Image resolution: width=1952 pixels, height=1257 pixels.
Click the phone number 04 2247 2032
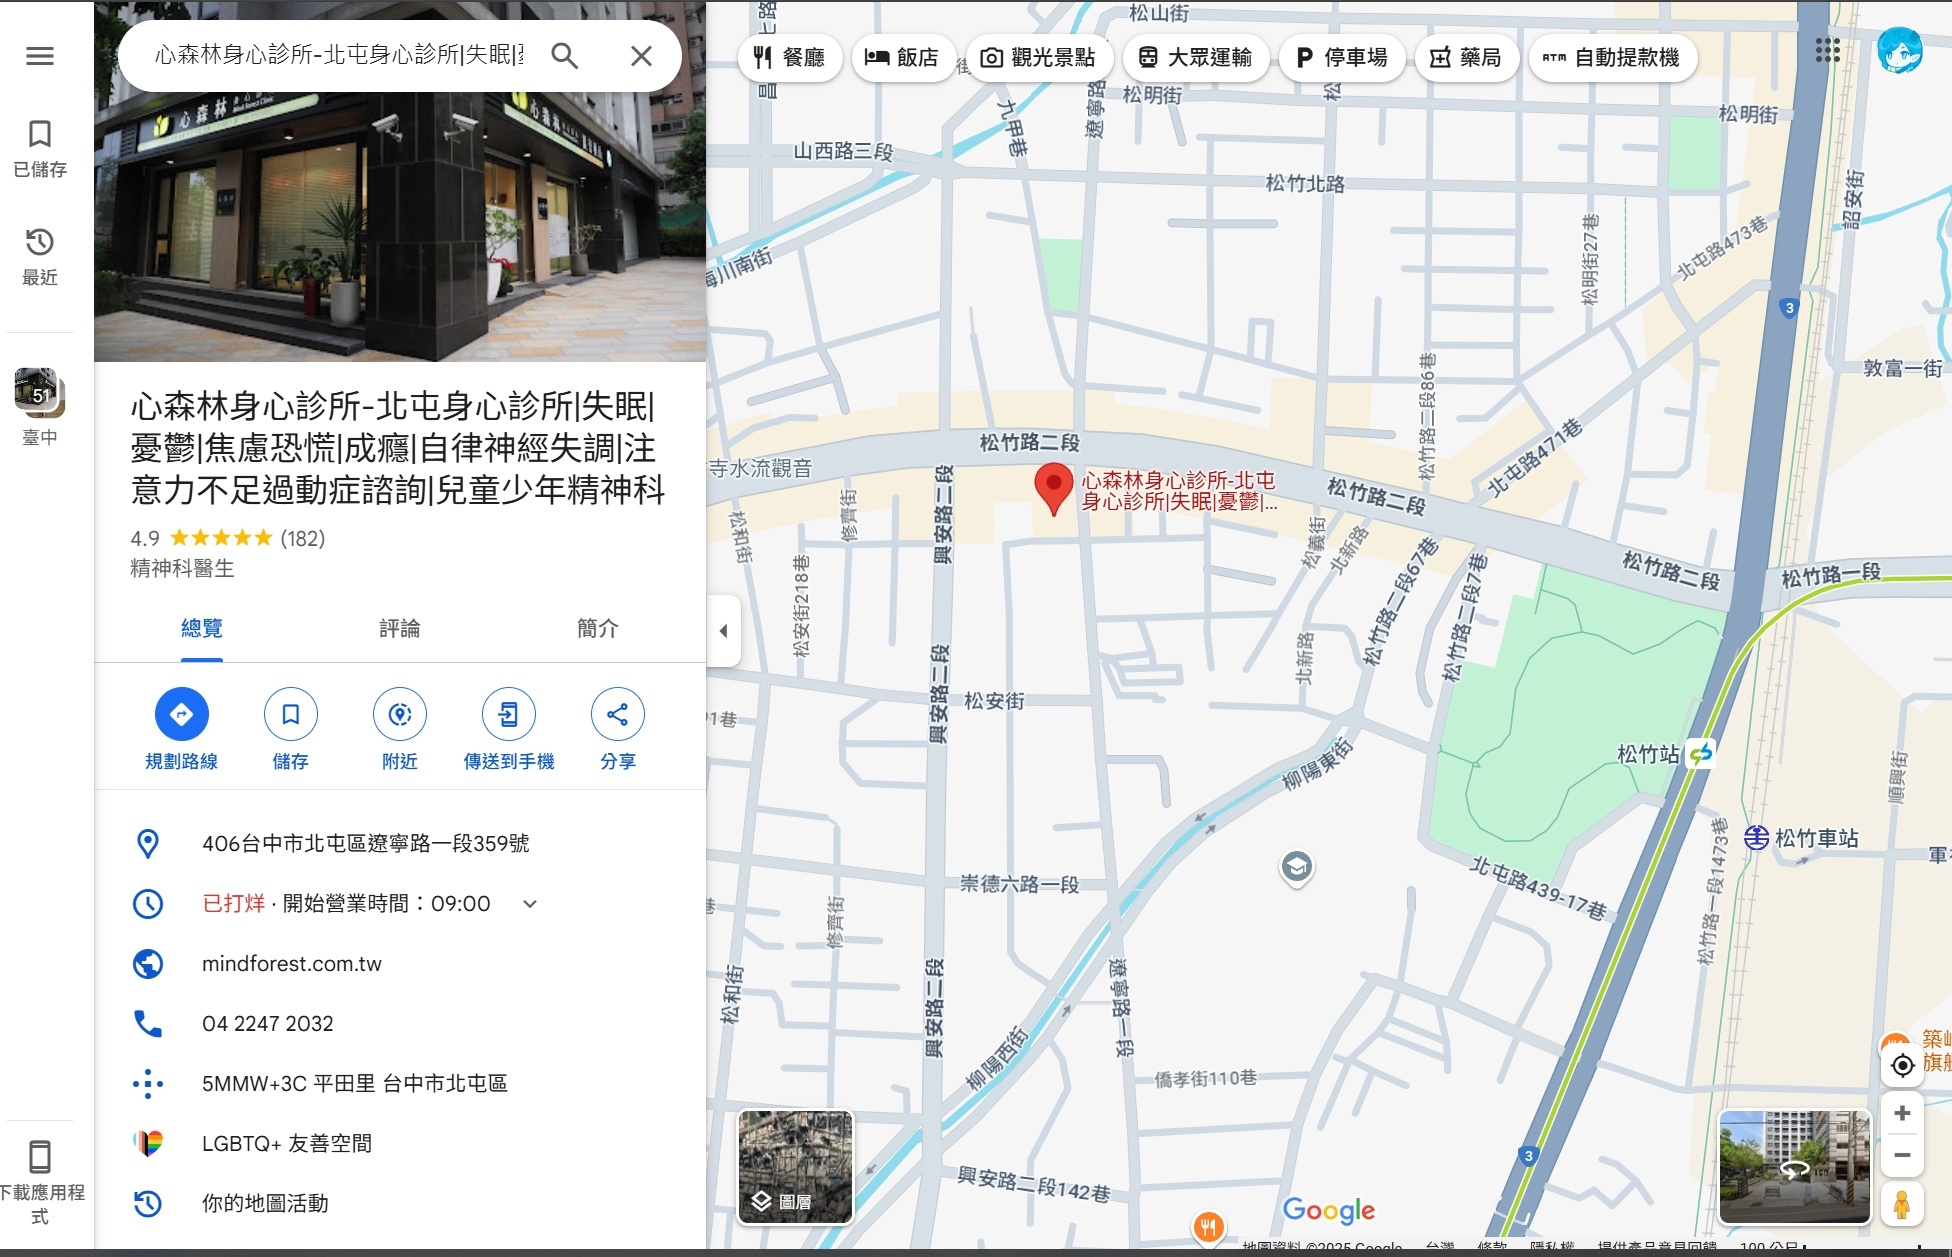(268, 1024)
